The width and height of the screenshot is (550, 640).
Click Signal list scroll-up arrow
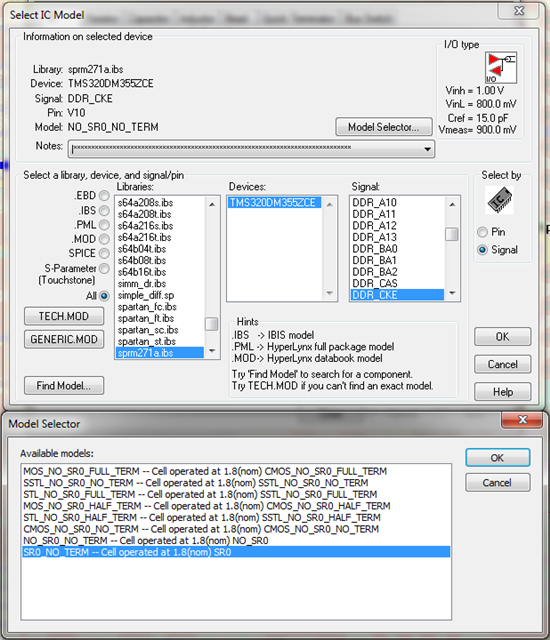pos(452,204)
